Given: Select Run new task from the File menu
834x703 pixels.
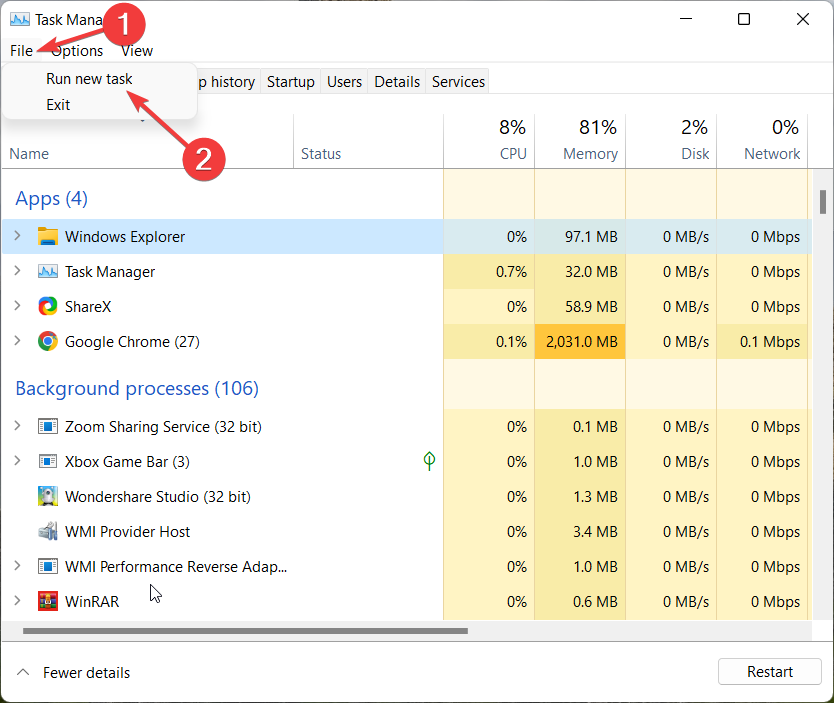Looking at the screenshot, I should point(89,78).
